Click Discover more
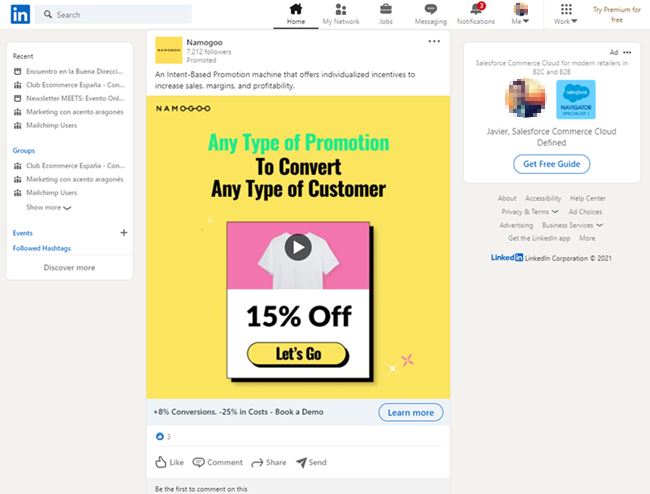650x494 pixels. [69, 268]
